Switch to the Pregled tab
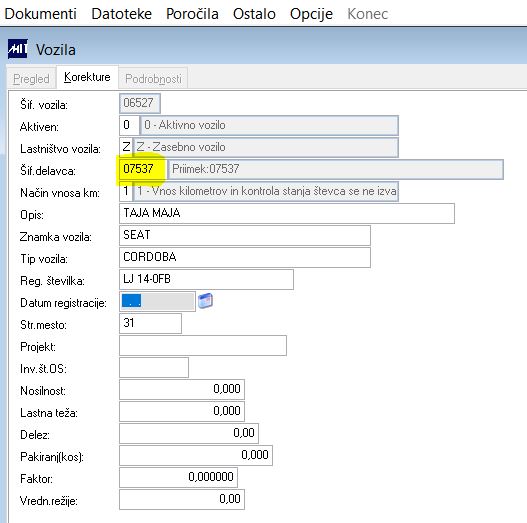 click(31, 79)
